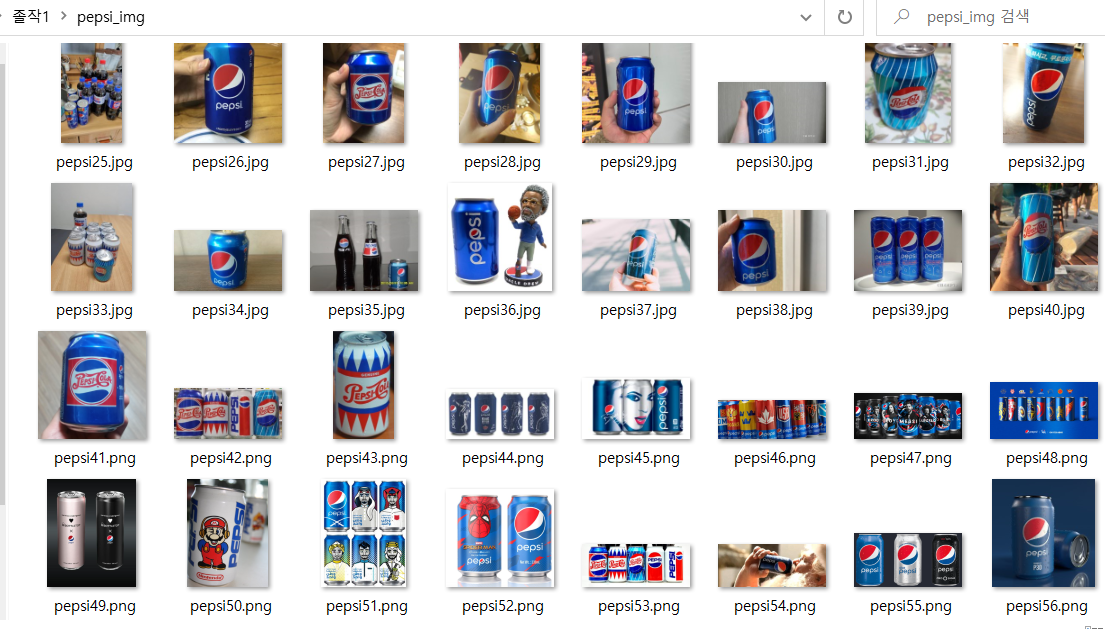1105x629 pixels.
Task: Select the pepsi55.png thumbnail
Action: coord(908,560)
